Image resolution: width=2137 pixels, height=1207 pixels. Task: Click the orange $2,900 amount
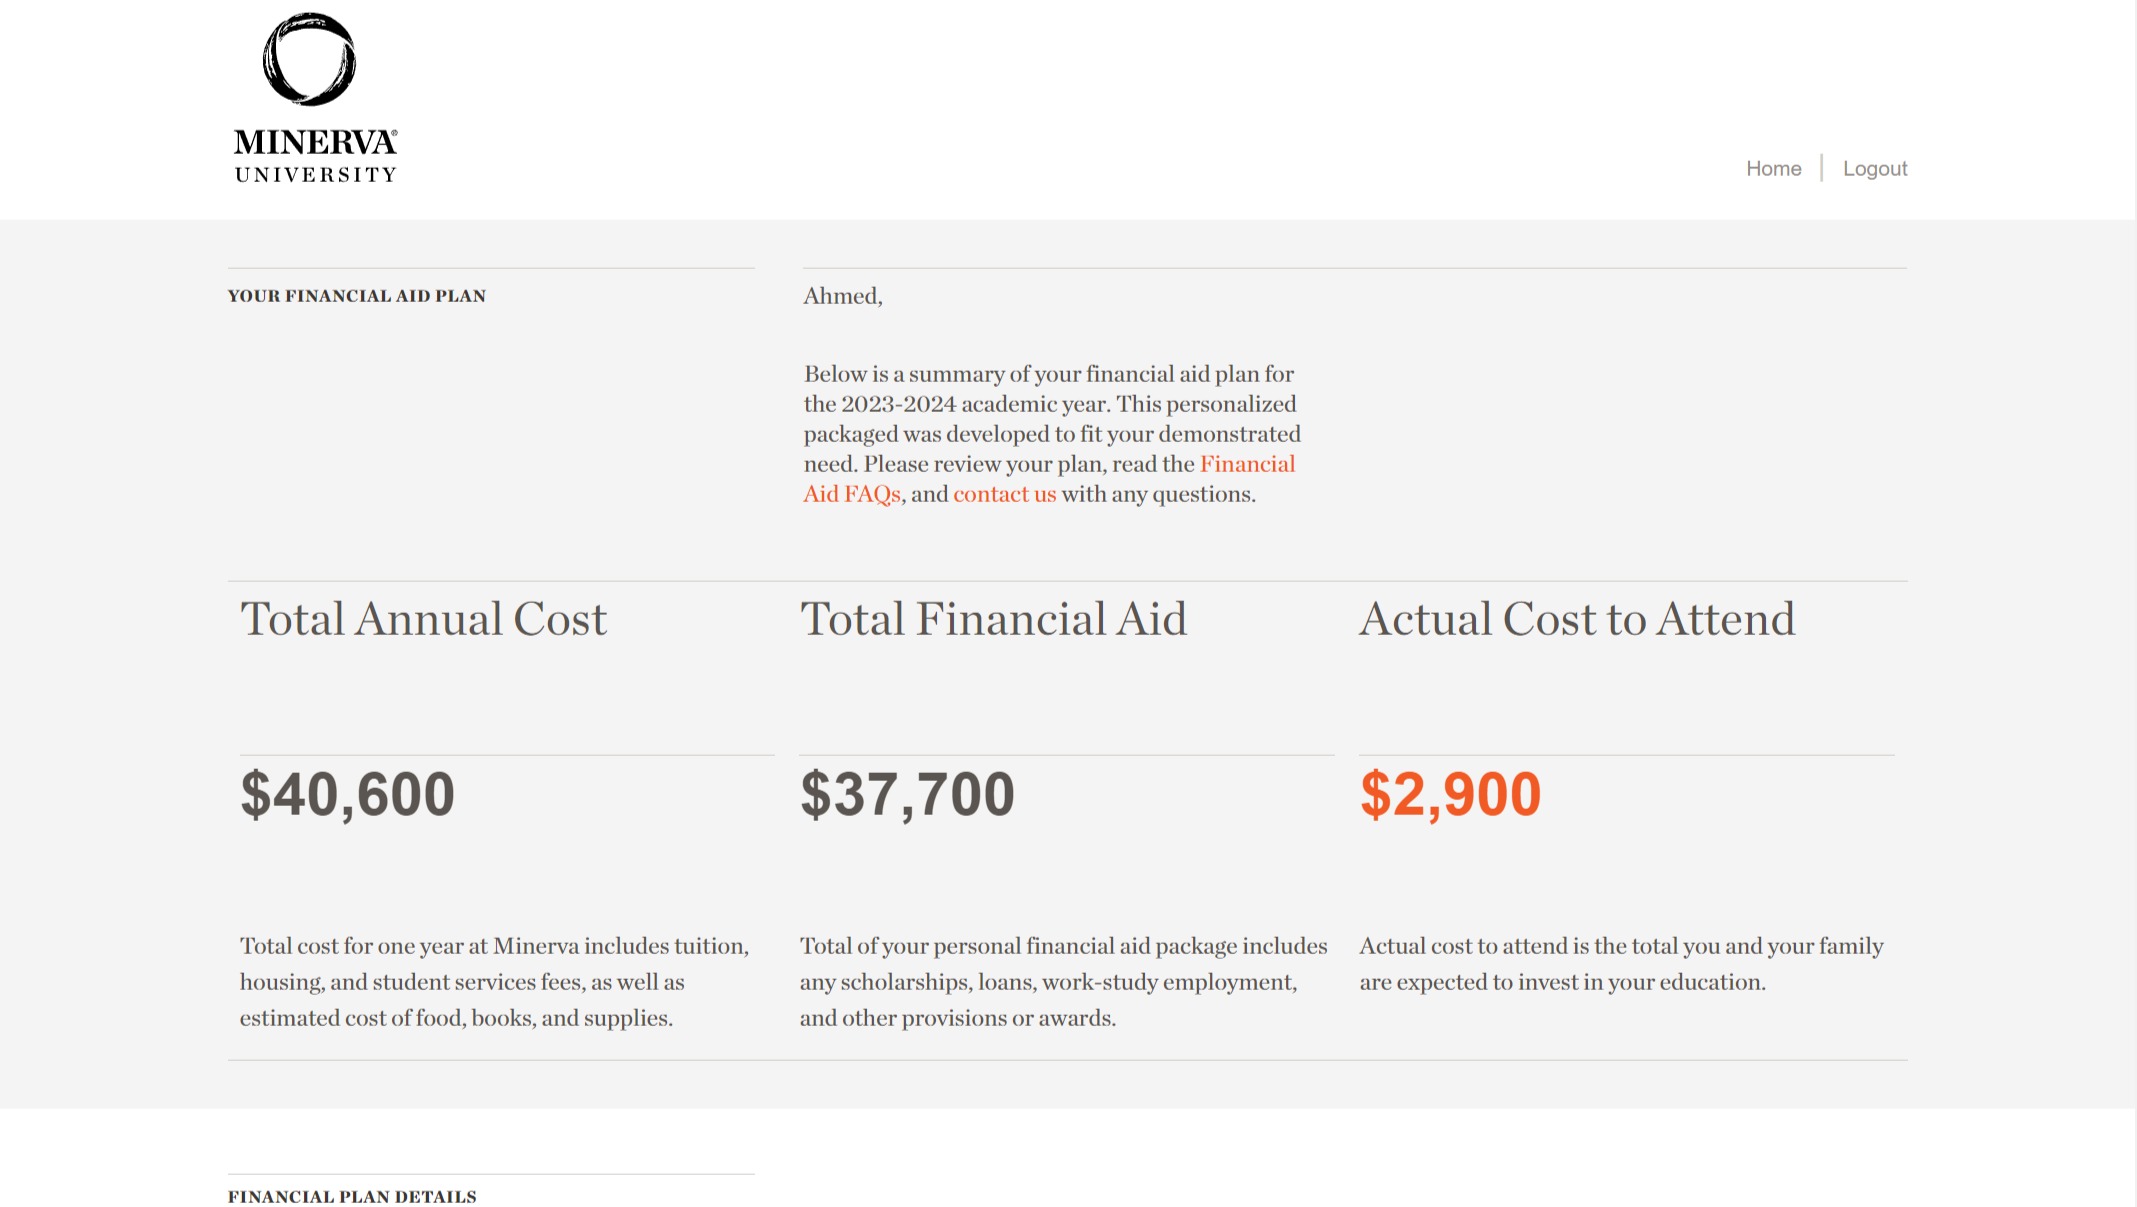[1450, 795]
